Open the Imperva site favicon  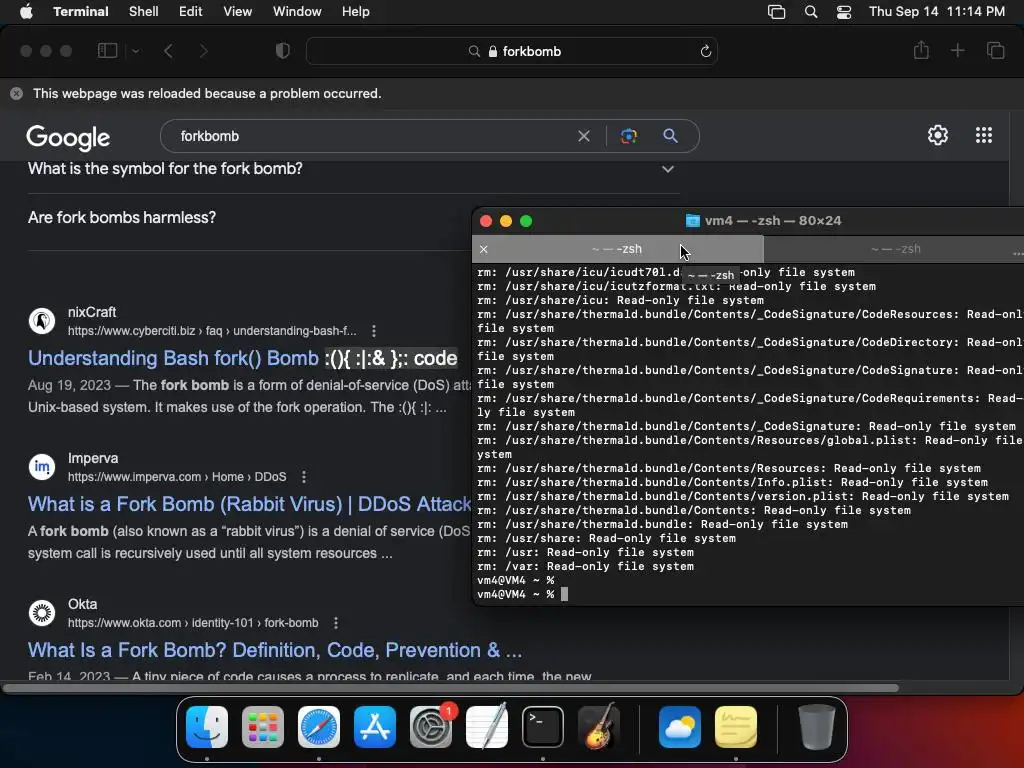[x=42, y=467]
